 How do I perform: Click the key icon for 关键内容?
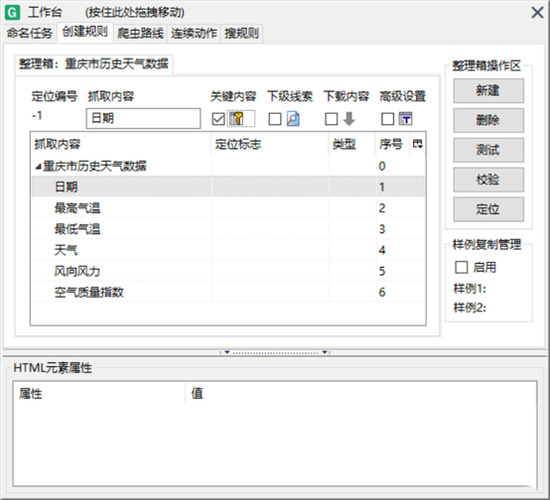[x=236, y=119]
